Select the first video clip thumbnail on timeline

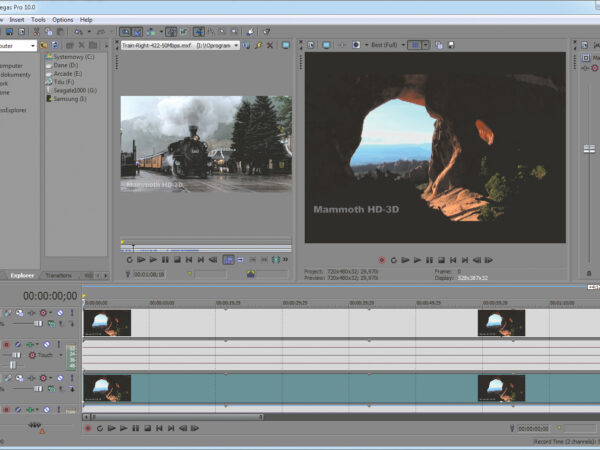point(108,322)
